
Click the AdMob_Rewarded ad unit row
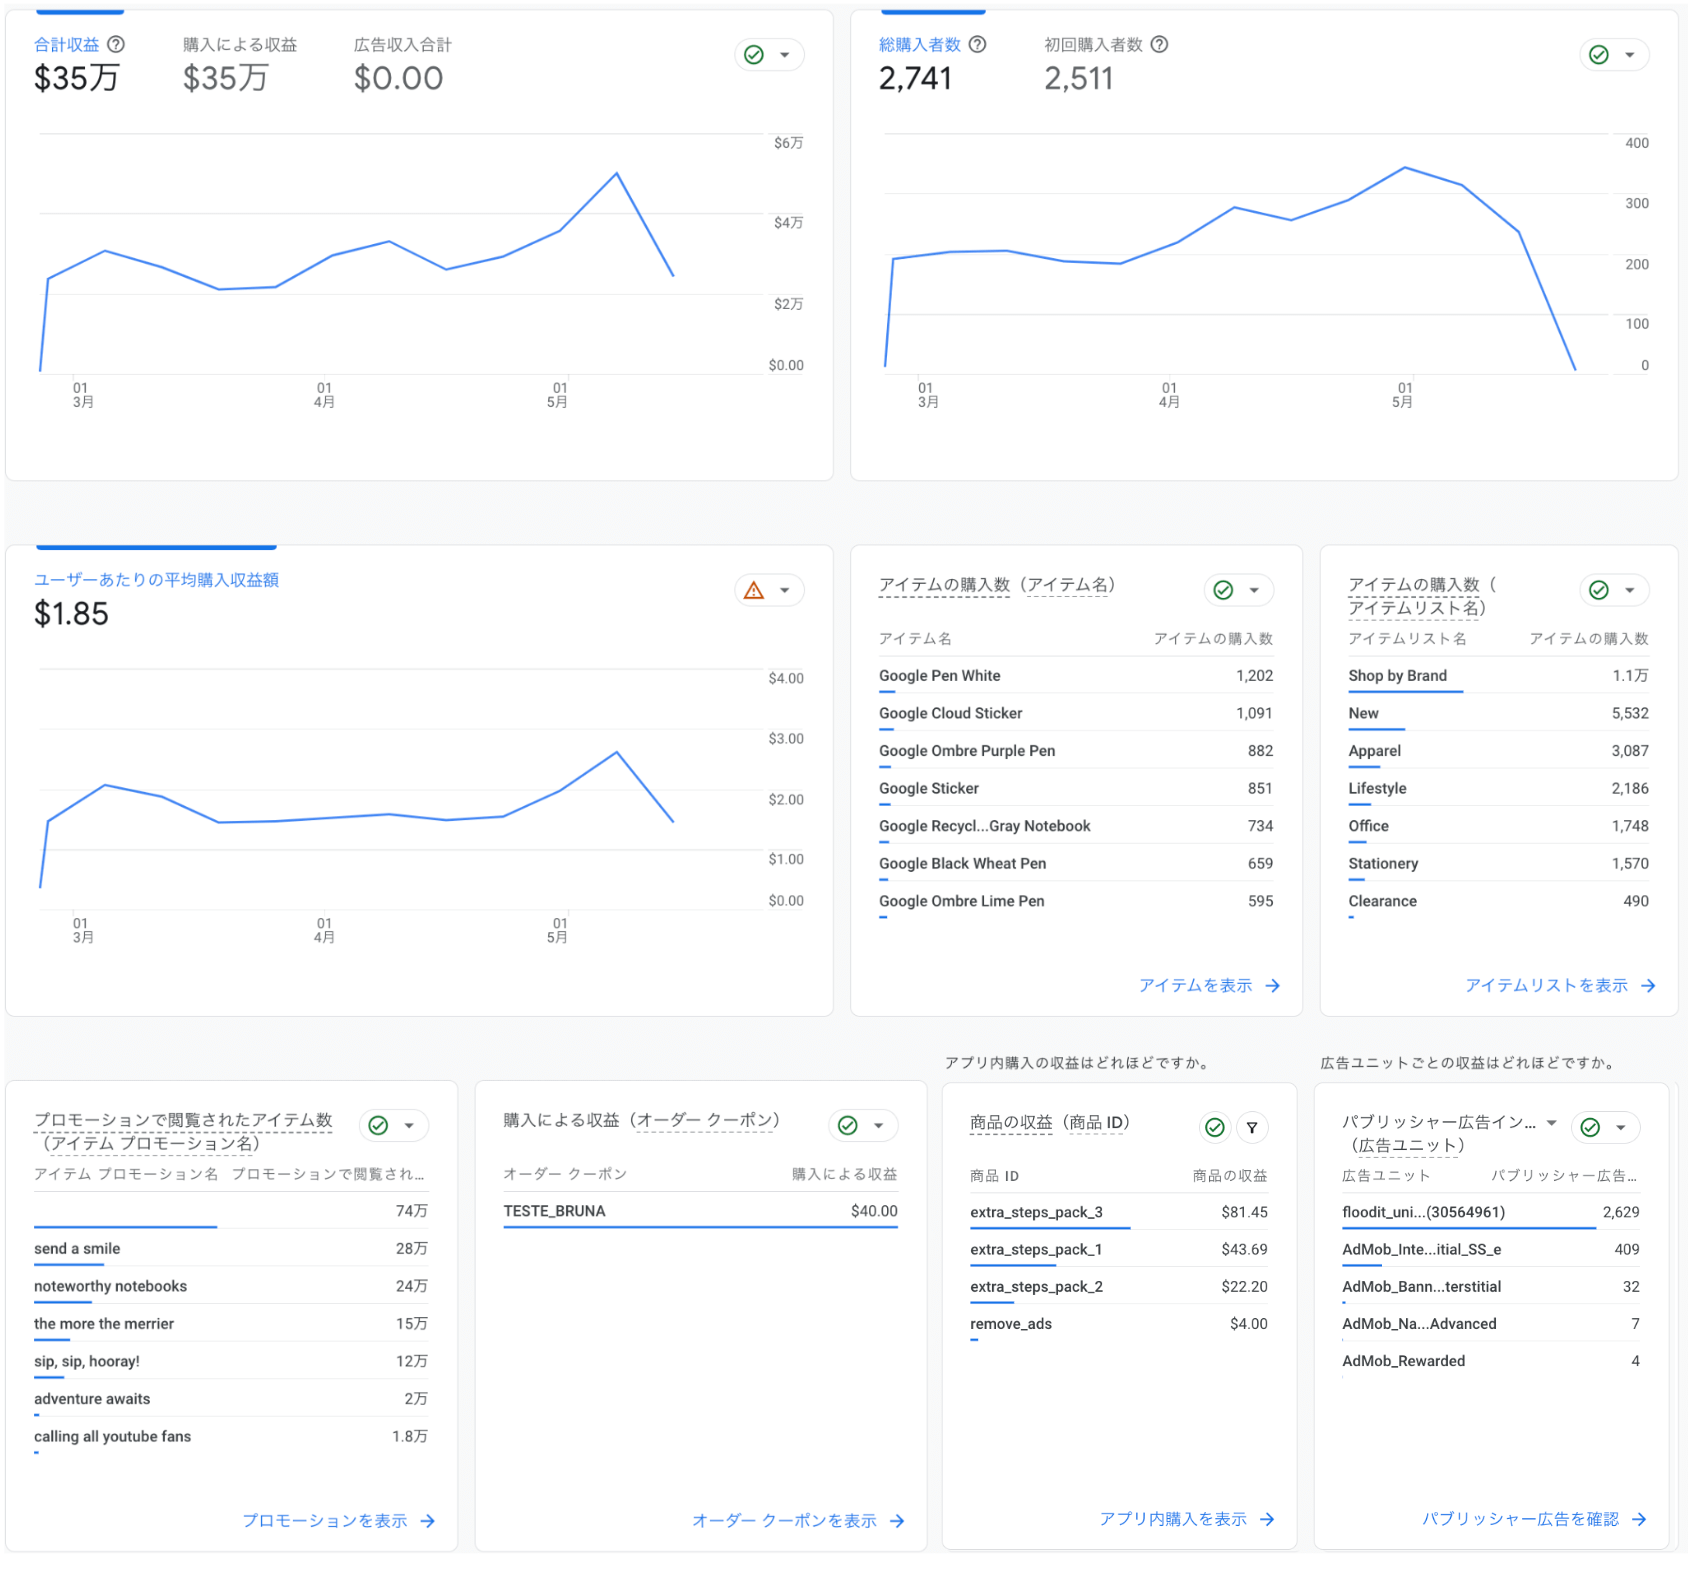(x=1490, y=1361)
